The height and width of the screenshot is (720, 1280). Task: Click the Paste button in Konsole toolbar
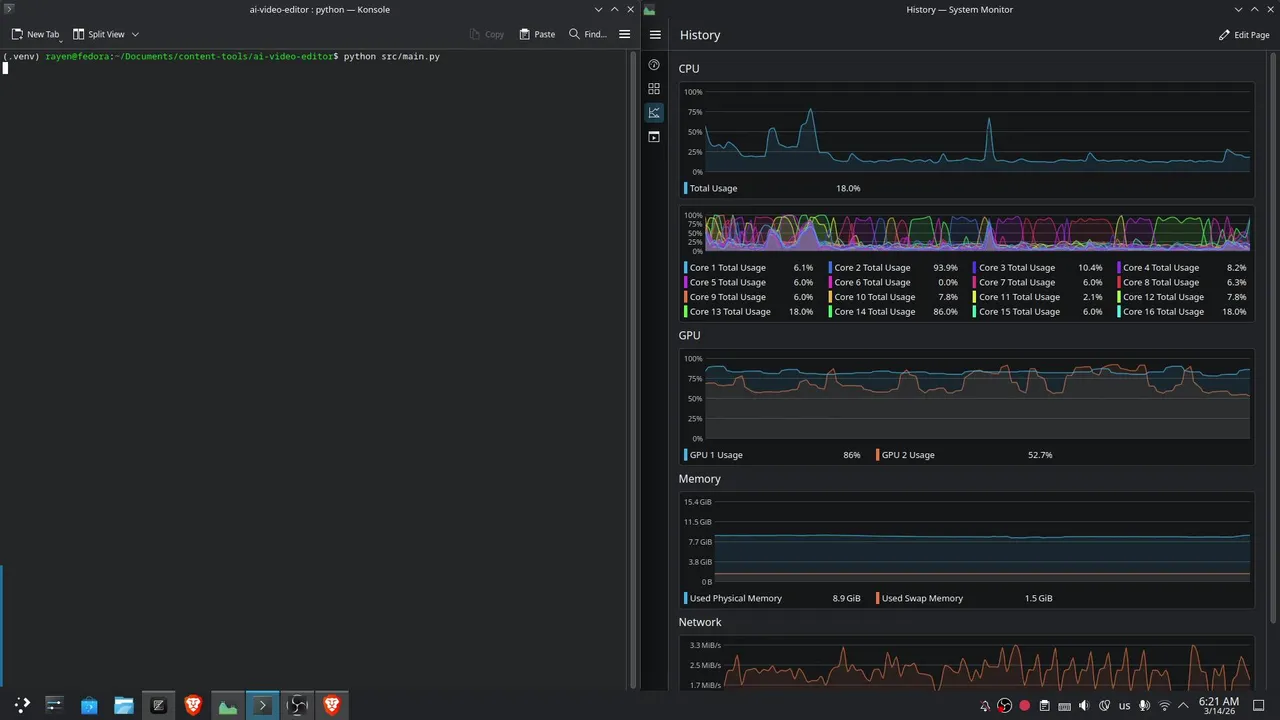537,34
